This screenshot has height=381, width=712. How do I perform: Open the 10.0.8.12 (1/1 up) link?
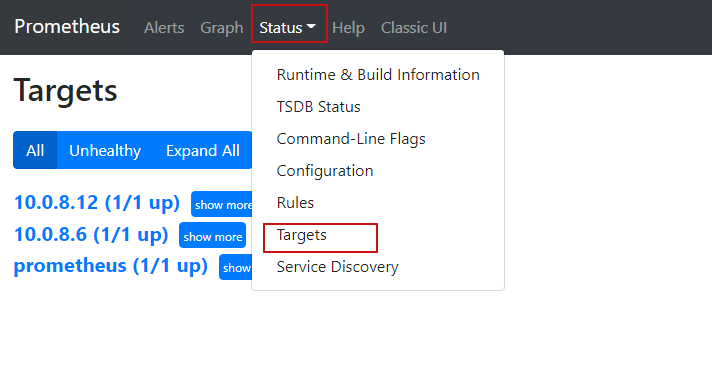point(97,203)
